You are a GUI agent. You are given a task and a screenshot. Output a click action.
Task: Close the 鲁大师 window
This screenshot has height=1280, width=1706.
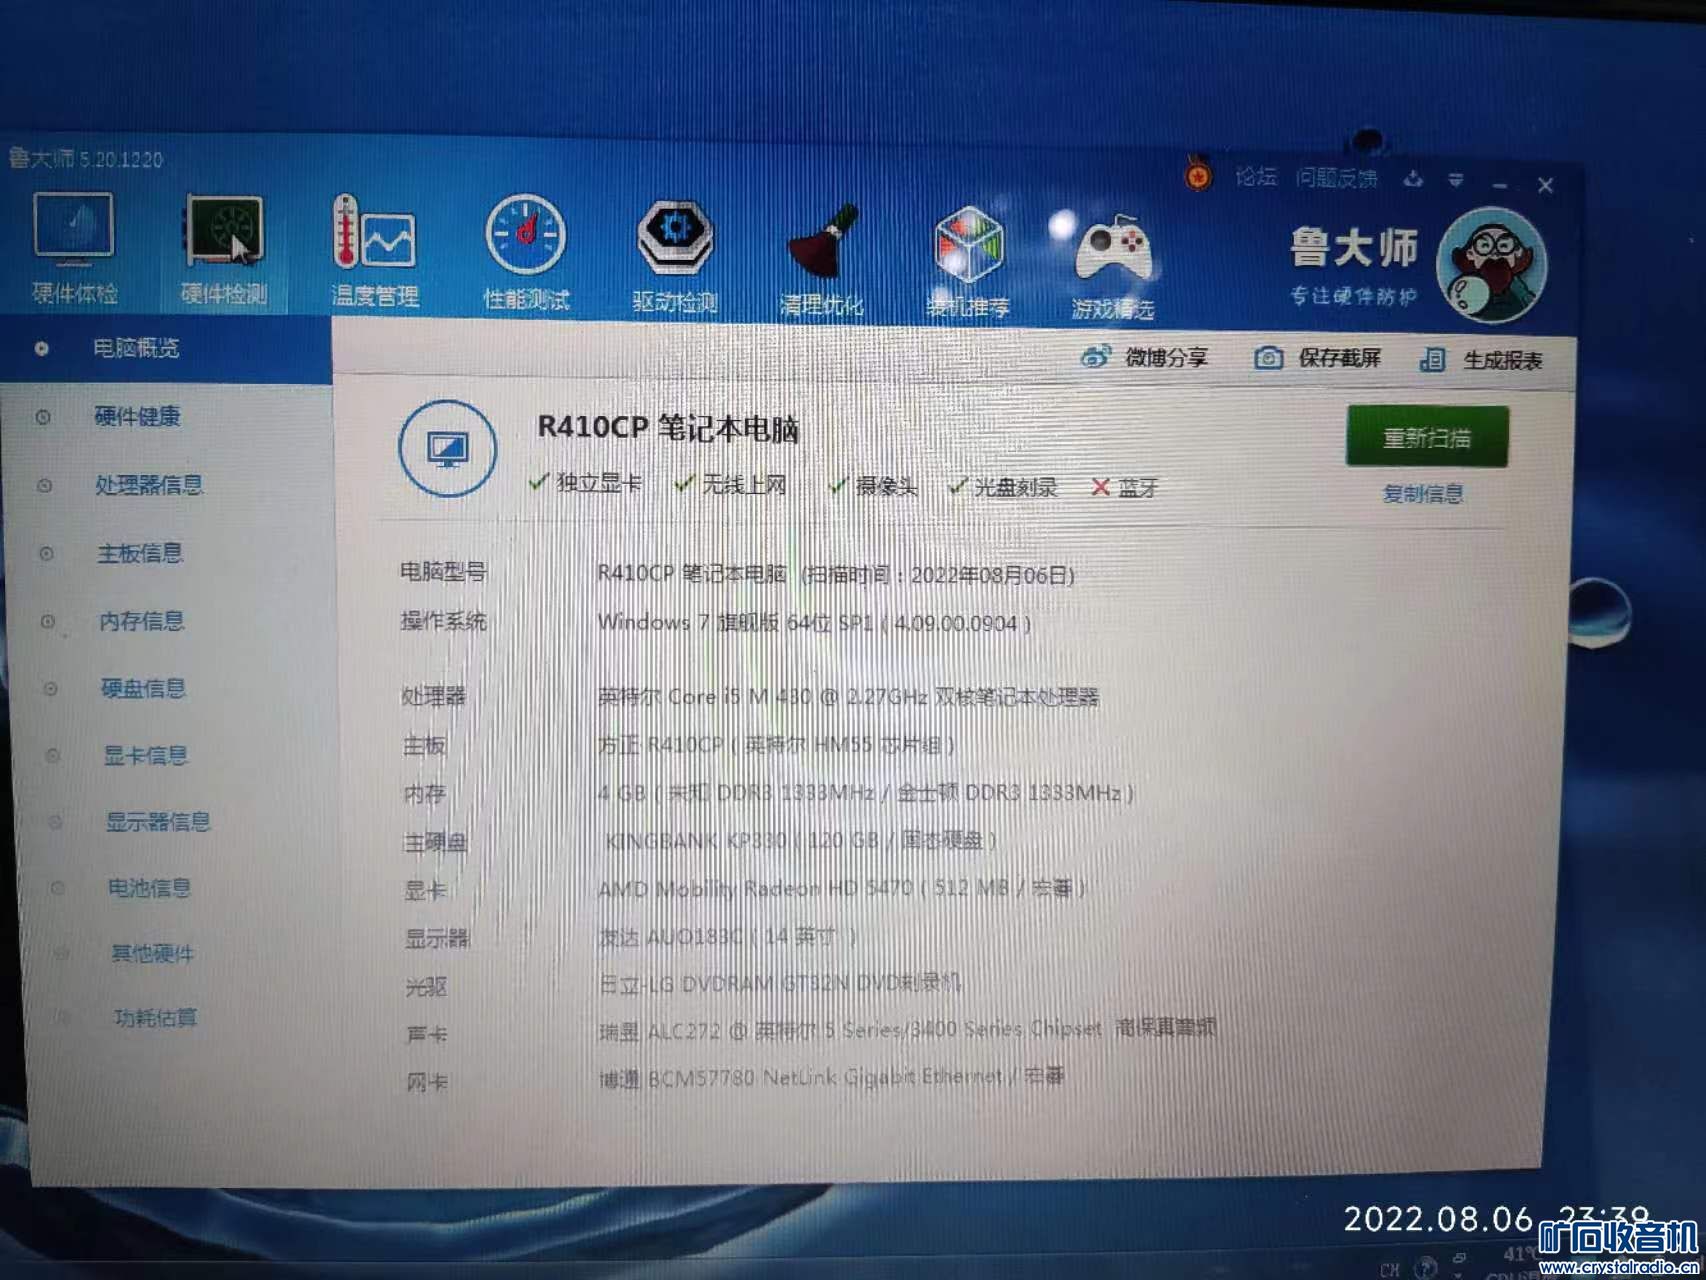pyautogui.click(x=1545, y=185)
